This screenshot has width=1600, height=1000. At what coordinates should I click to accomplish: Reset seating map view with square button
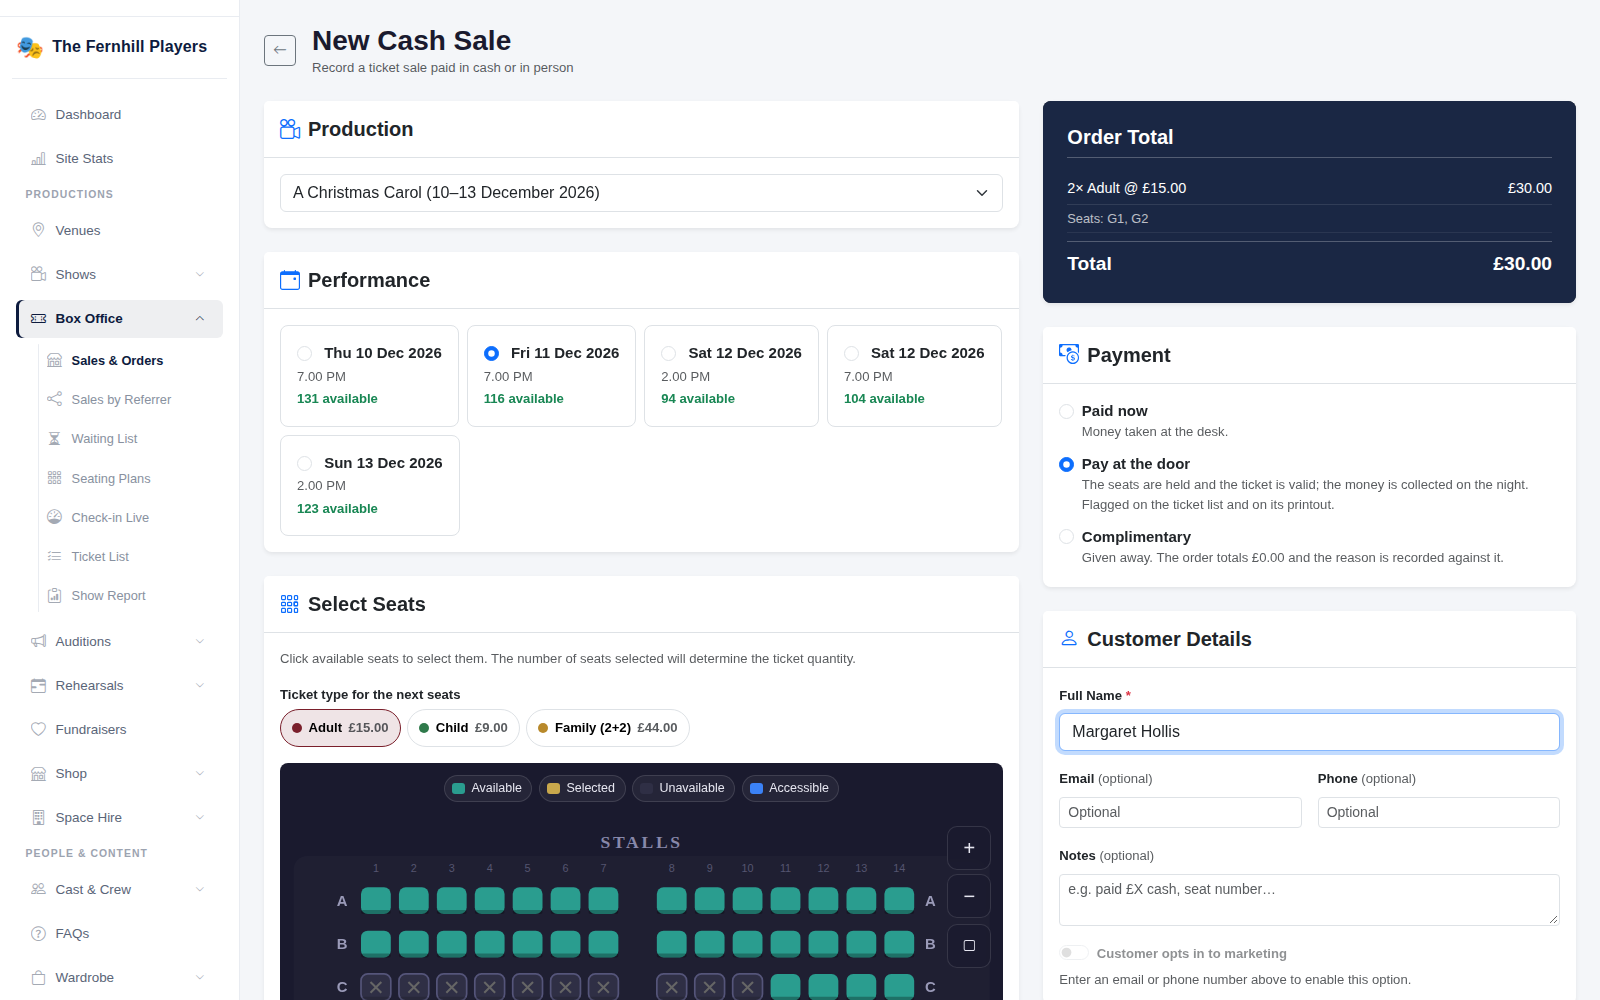pos(969,945)
